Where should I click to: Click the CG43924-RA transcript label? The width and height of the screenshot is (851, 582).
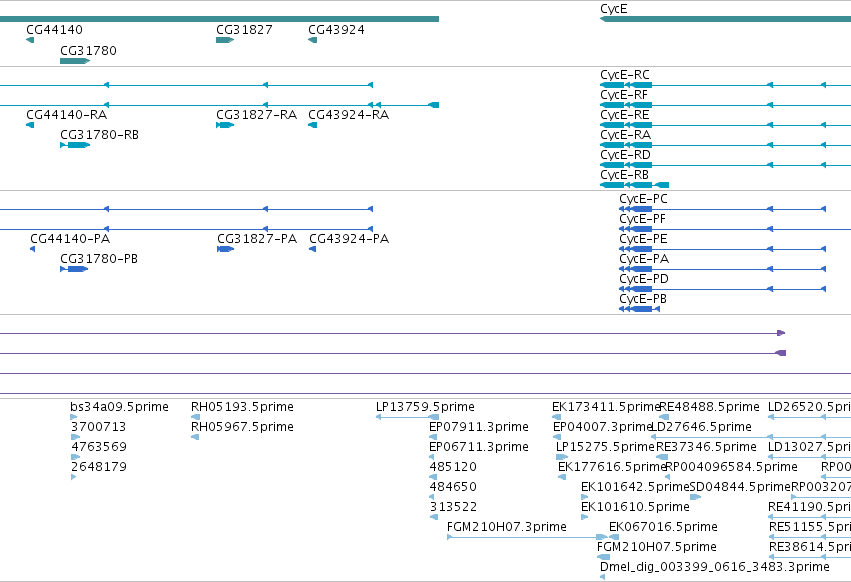coord(348,115)
